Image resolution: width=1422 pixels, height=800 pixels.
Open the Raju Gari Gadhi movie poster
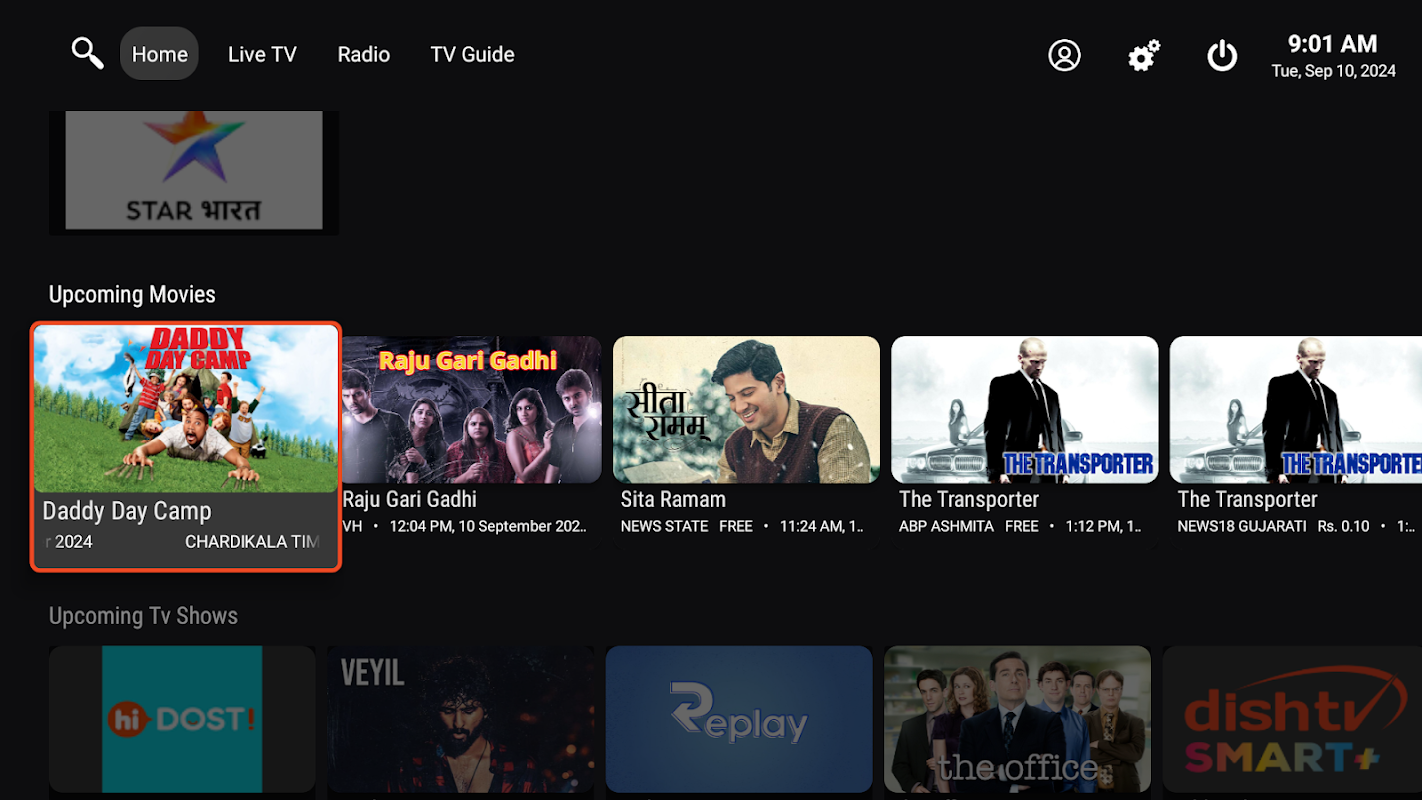pyautogui.click(x=472, y=410)
